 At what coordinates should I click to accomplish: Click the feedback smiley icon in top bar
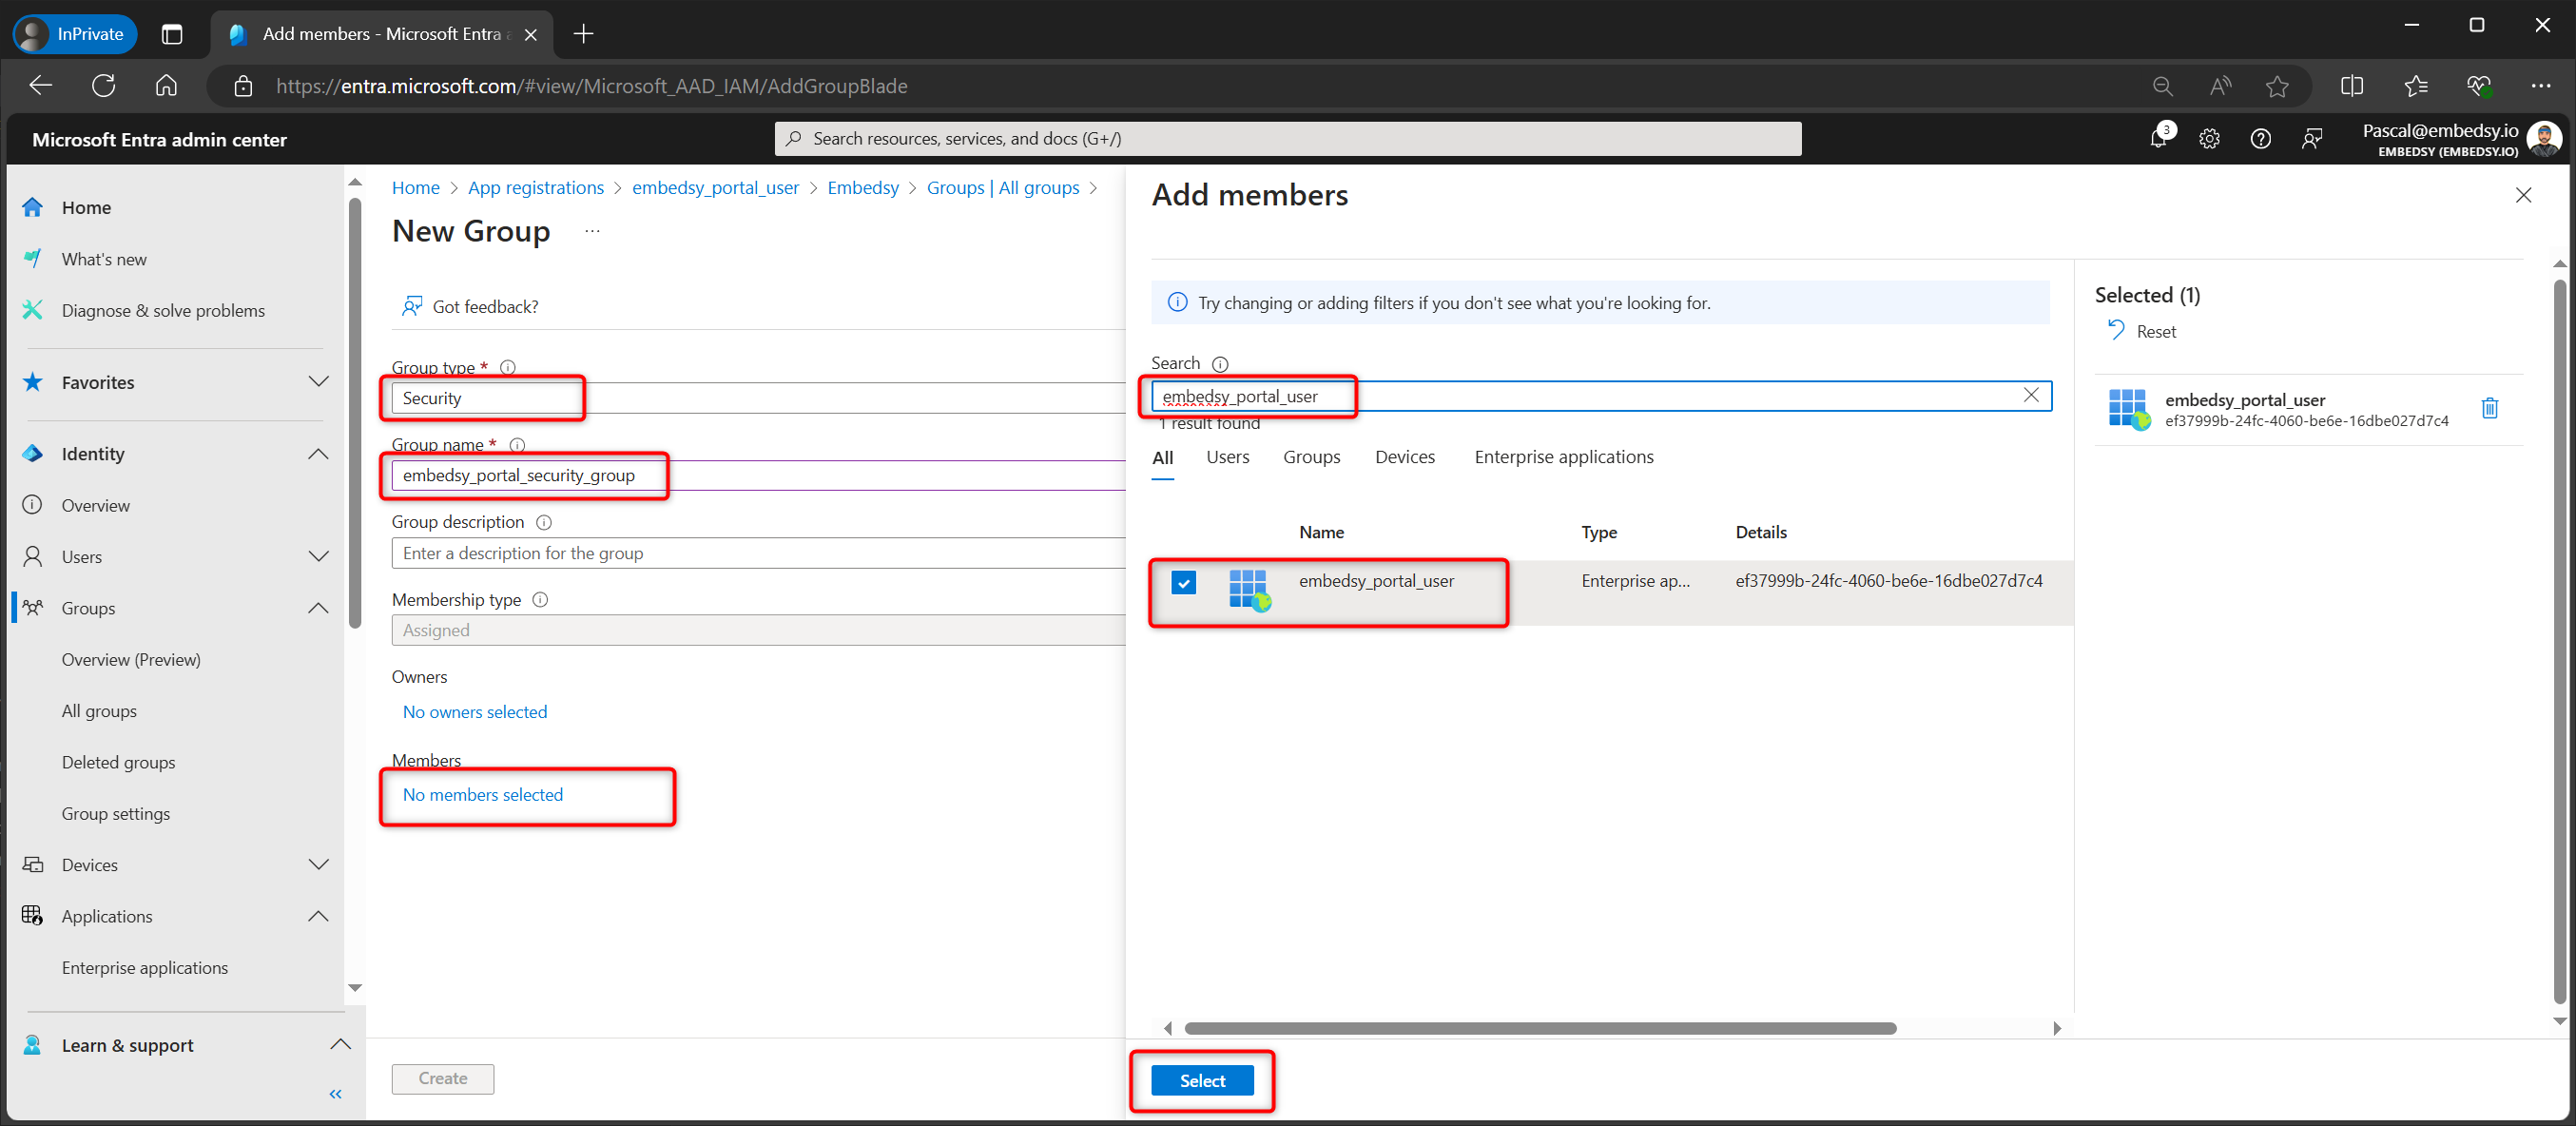[x=2313, y=138]
